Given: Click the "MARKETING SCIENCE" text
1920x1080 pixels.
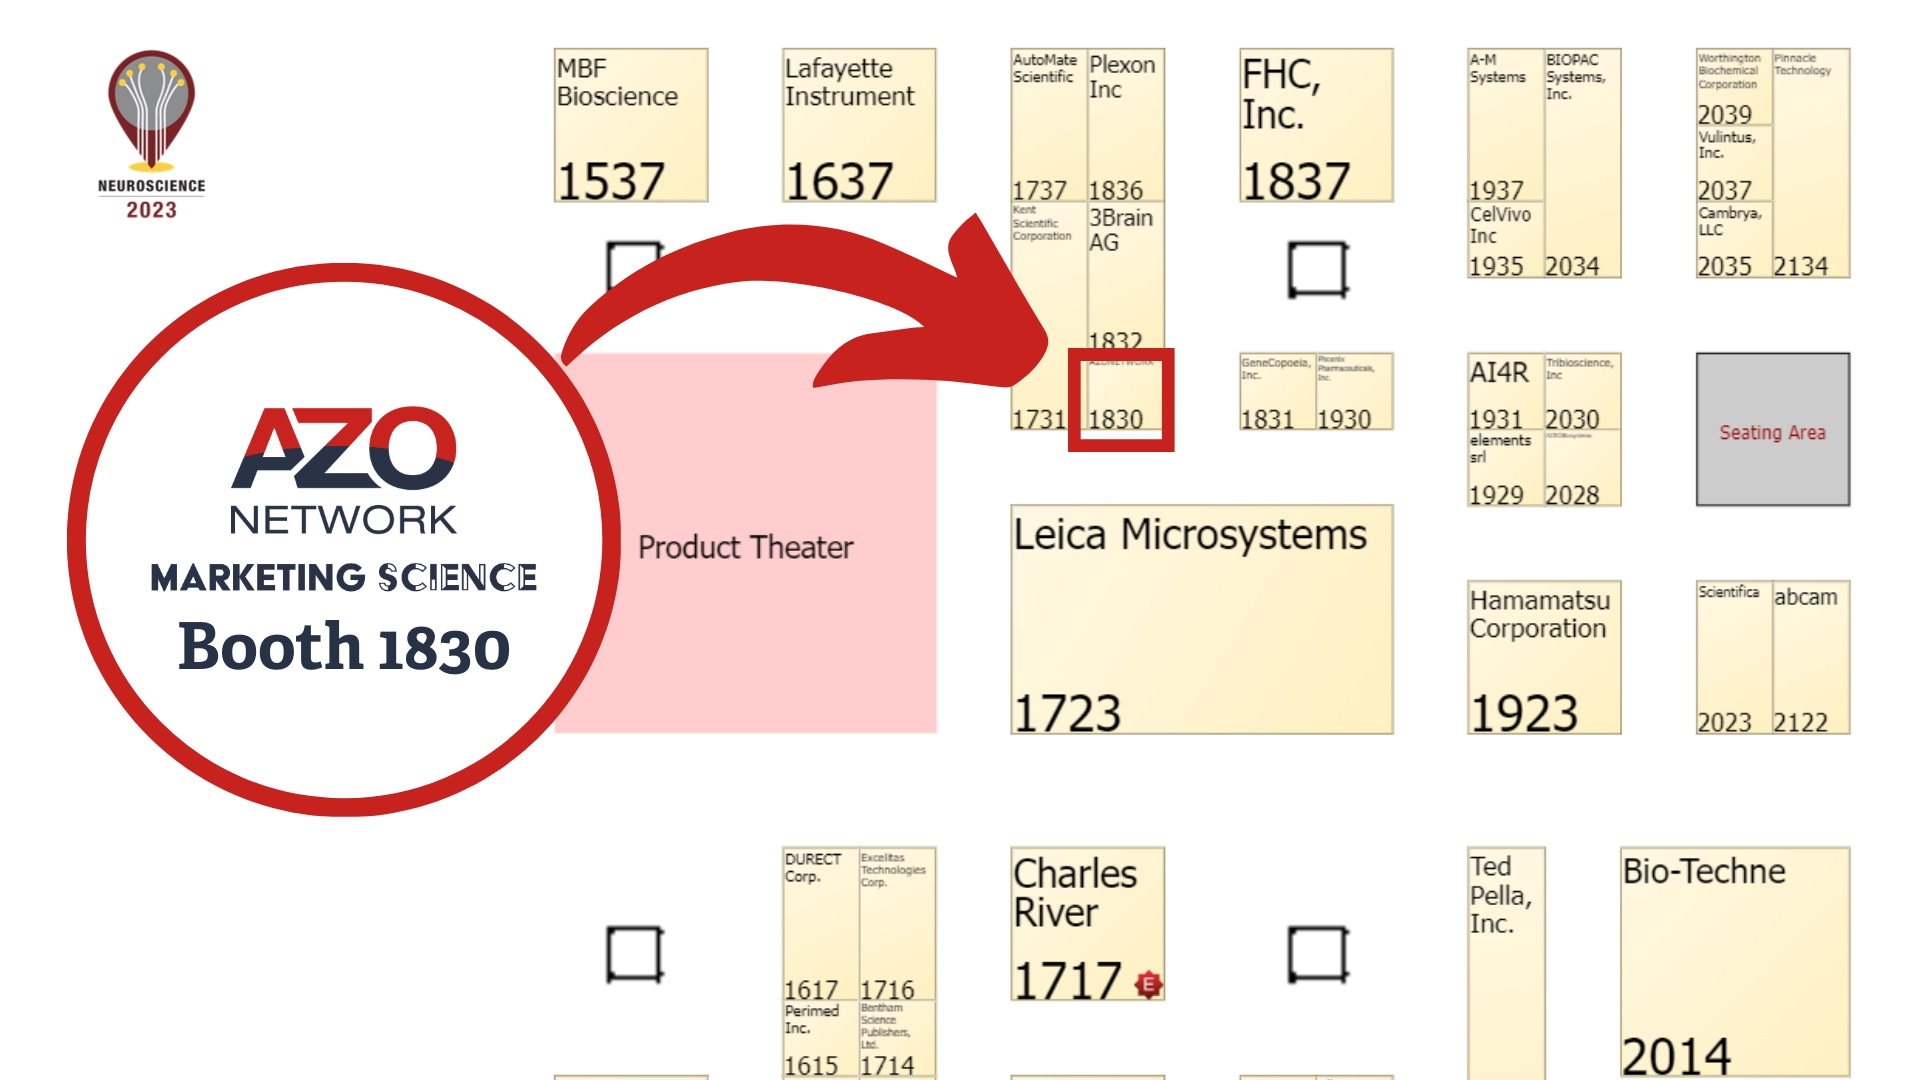Looking at the screenshot, I should [343, 577].
